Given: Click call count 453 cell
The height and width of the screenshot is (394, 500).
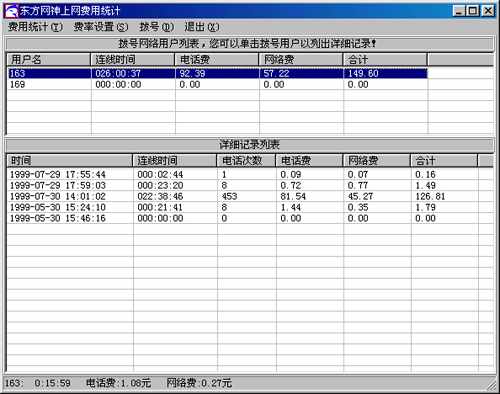Looking at the screenshot, I should [229, 196].
